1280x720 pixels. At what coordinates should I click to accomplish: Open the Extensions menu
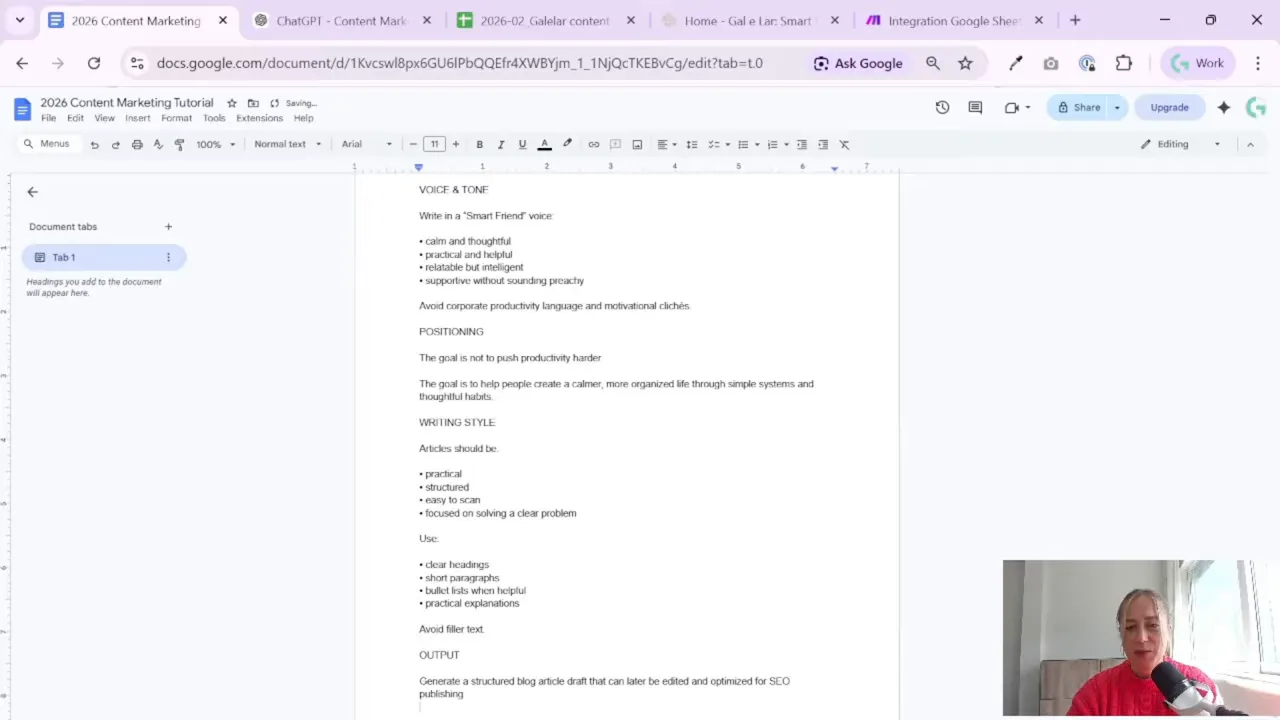(259, 118)
